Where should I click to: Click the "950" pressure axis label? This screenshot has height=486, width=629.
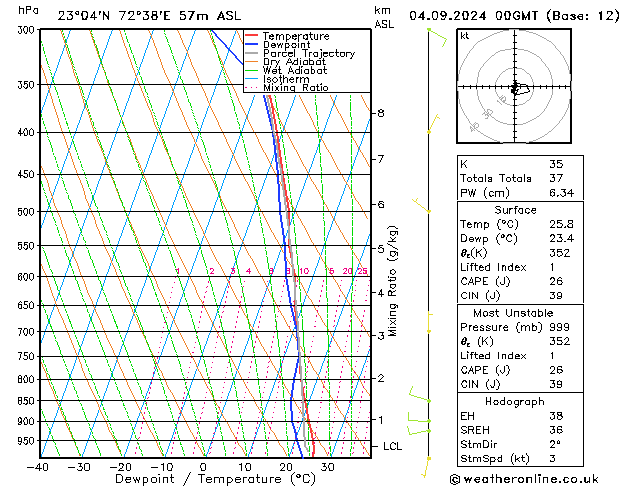28,441
